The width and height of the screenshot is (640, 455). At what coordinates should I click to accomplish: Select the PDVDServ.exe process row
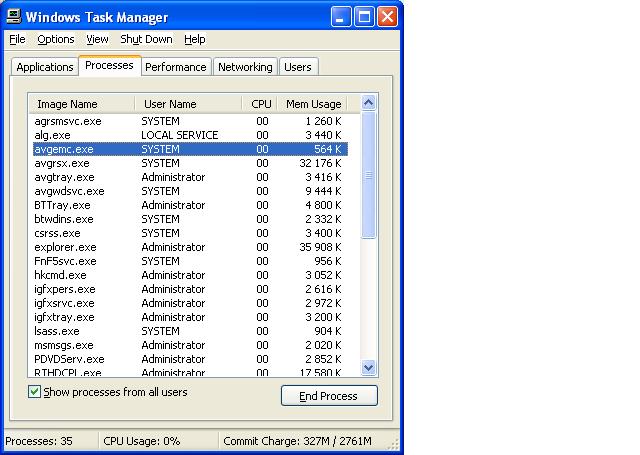click(x=190, y=359)
